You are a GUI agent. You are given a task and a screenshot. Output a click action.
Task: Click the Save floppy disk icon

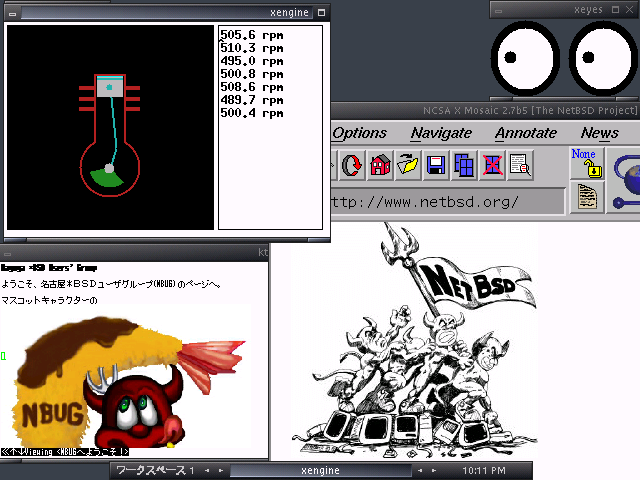pos(436,165)
